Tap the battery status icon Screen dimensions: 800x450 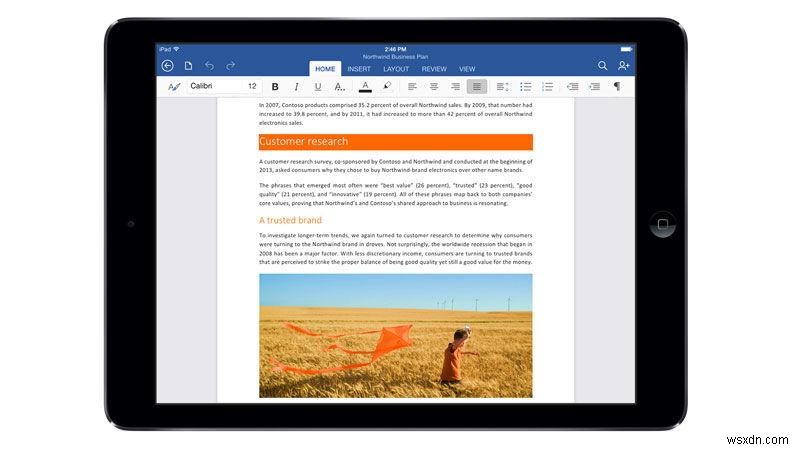(x=626, y=49)
